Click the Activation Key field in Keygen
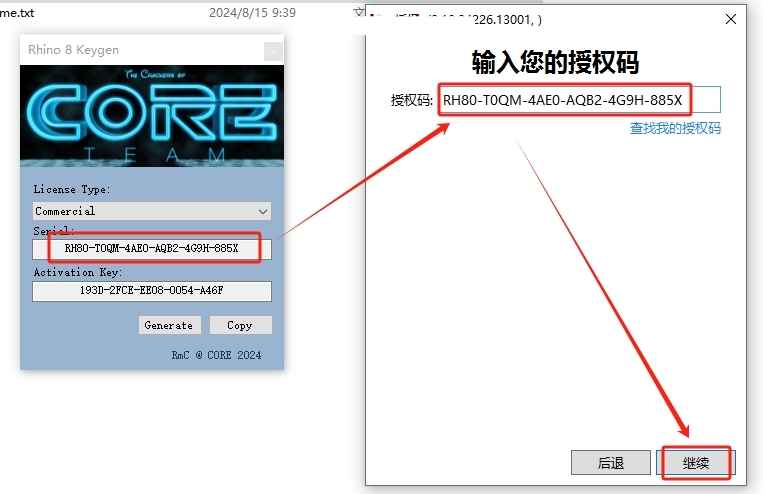The width and height of the screenshot is (763, 494). click(x=152, y=291)
